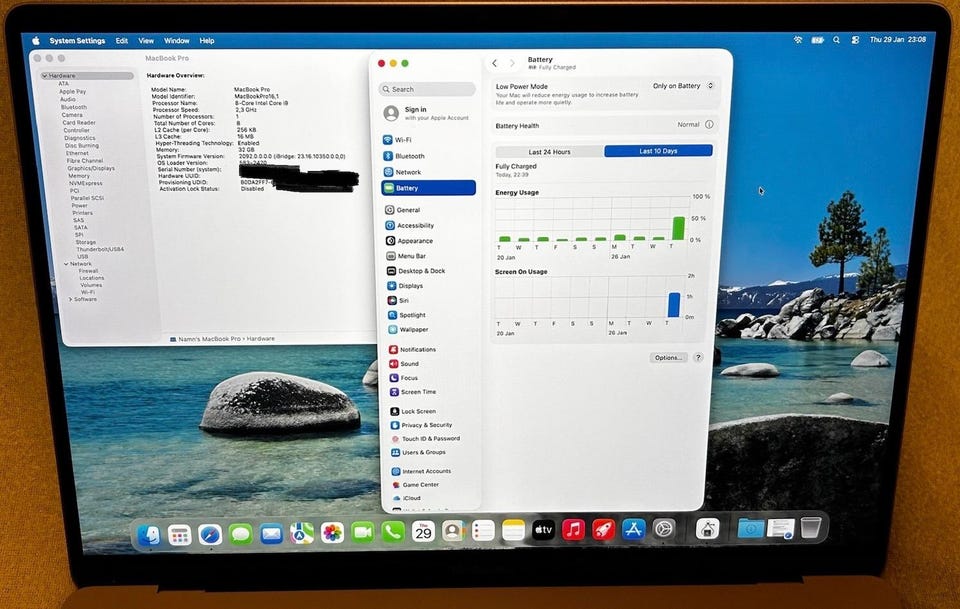
Task: Collapse the Hardware tree section
Action: (45, 76)
